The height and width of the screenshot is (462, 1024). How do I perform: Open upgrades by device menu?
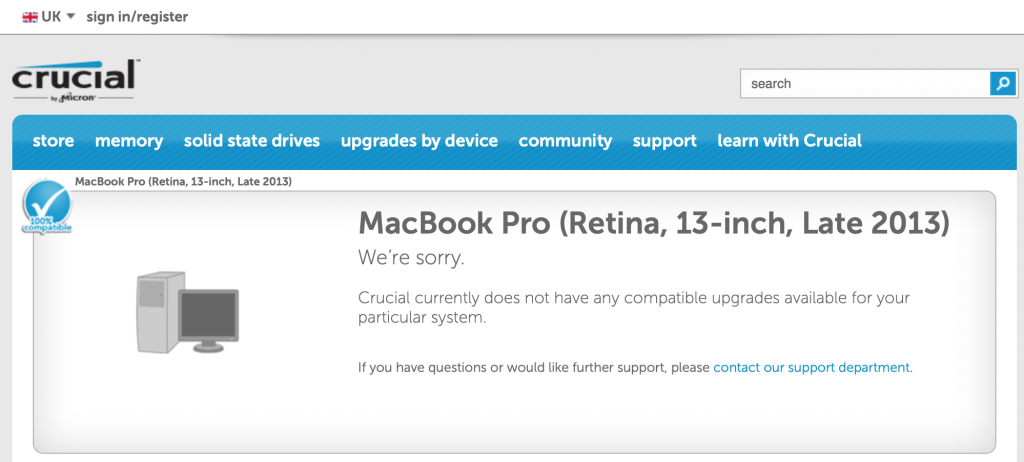pos(419,141)
